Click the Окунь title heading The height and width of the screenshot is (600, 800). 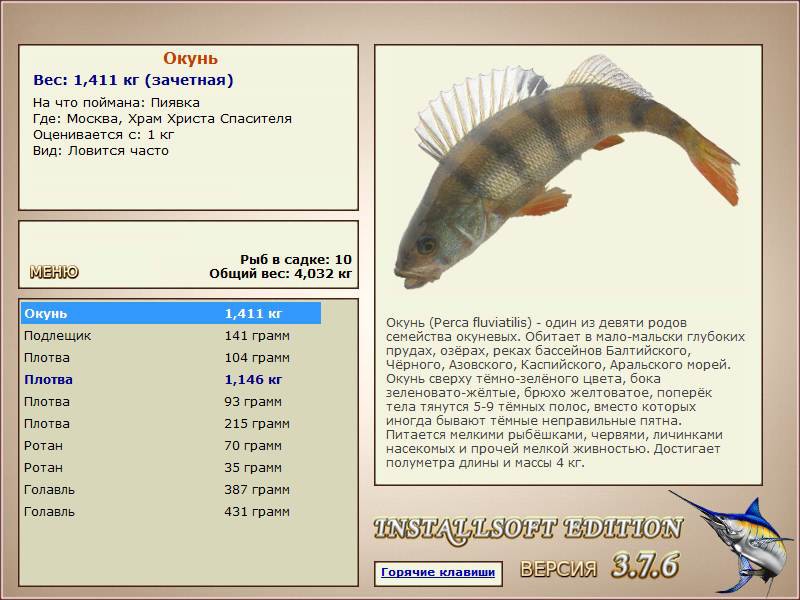[x=190, y=58]
